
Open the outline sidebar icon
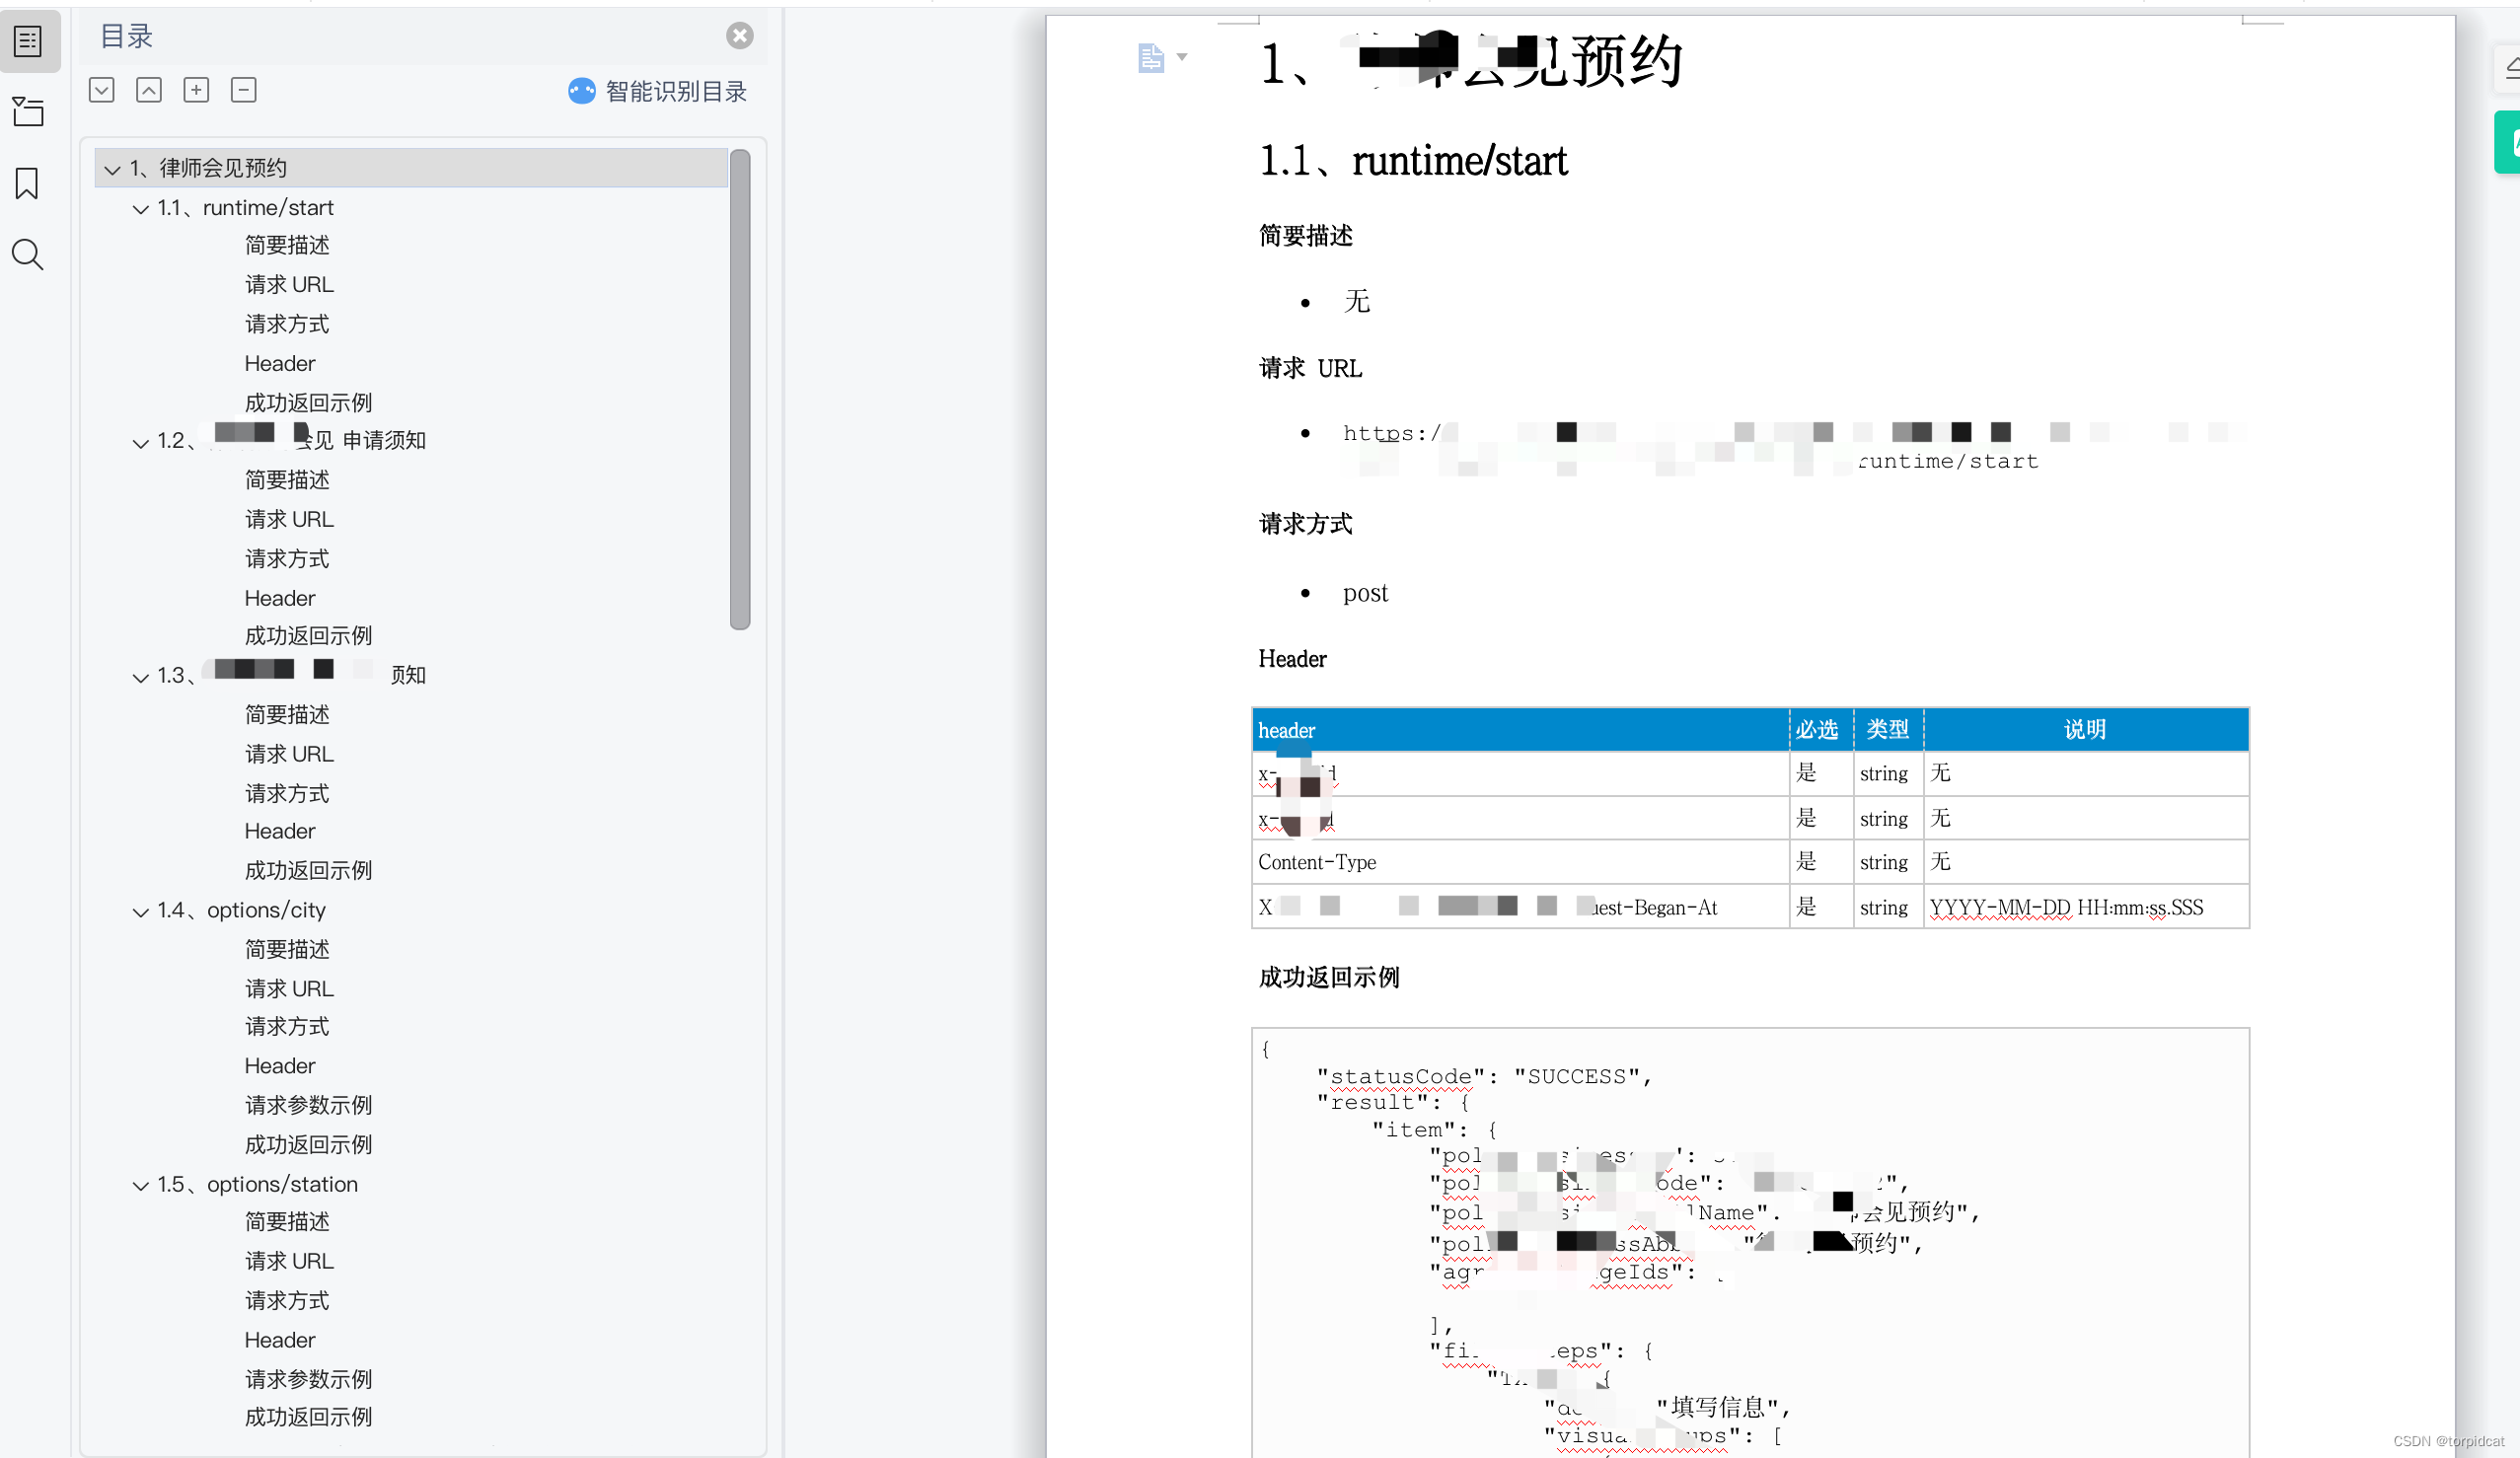coord(28,41)
